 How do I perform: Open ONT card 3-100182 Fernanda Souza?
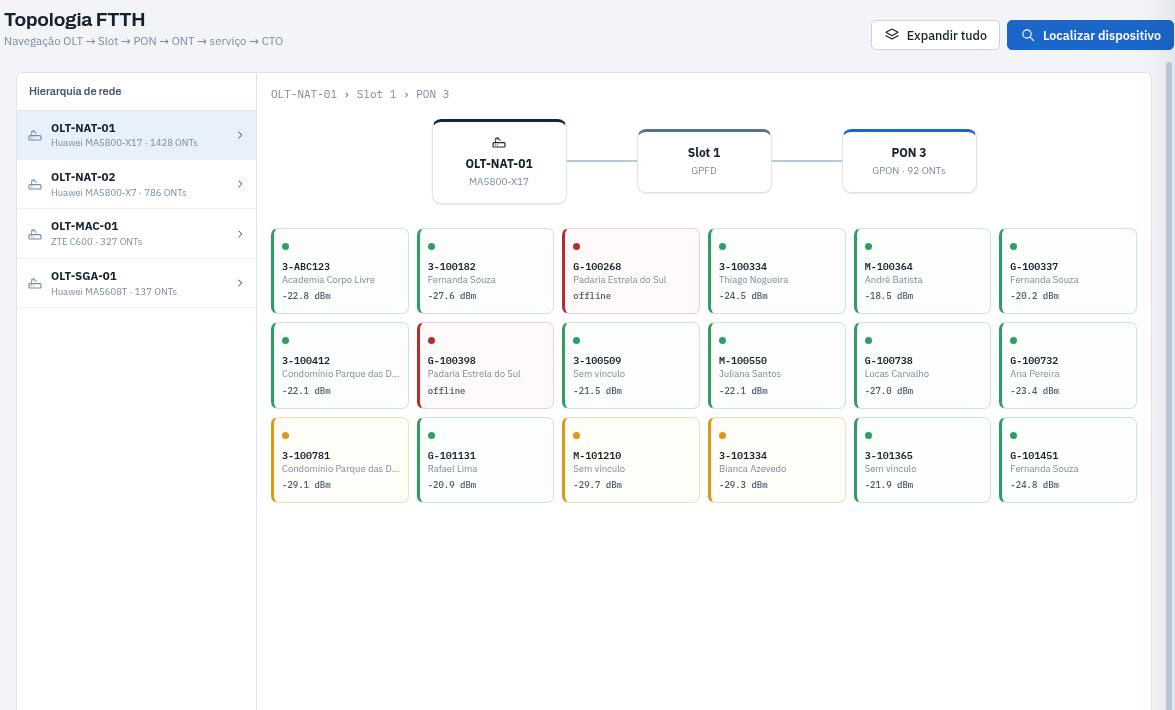point(485,271)
